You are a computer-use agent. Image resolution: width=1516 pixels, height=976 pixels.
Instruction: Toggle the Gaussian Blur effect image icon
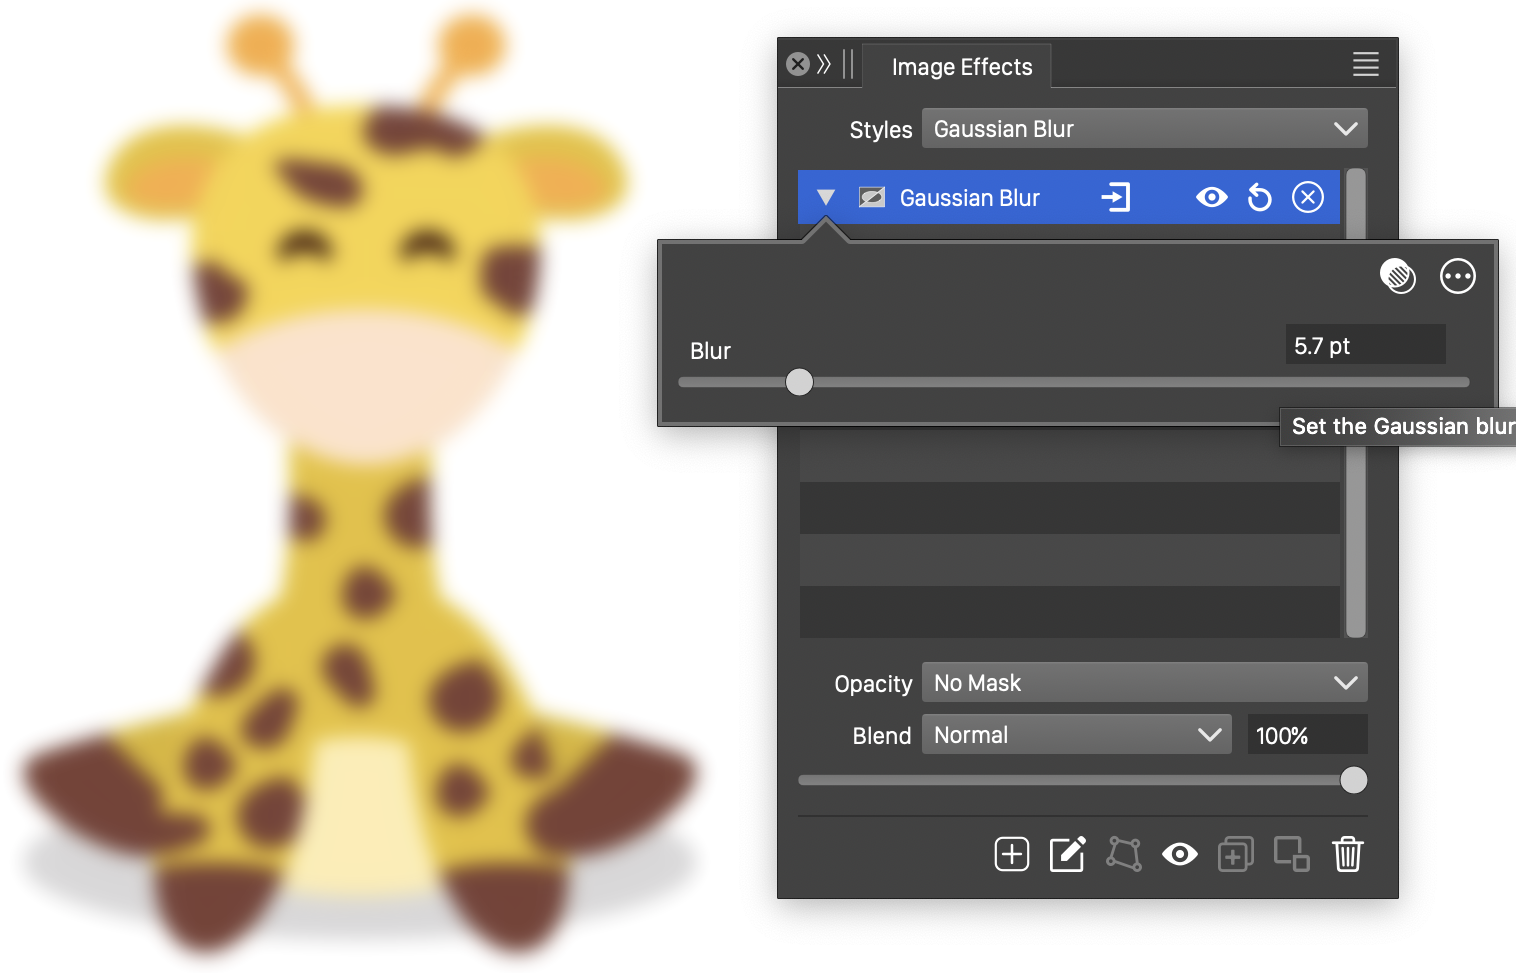pos(872,198)
